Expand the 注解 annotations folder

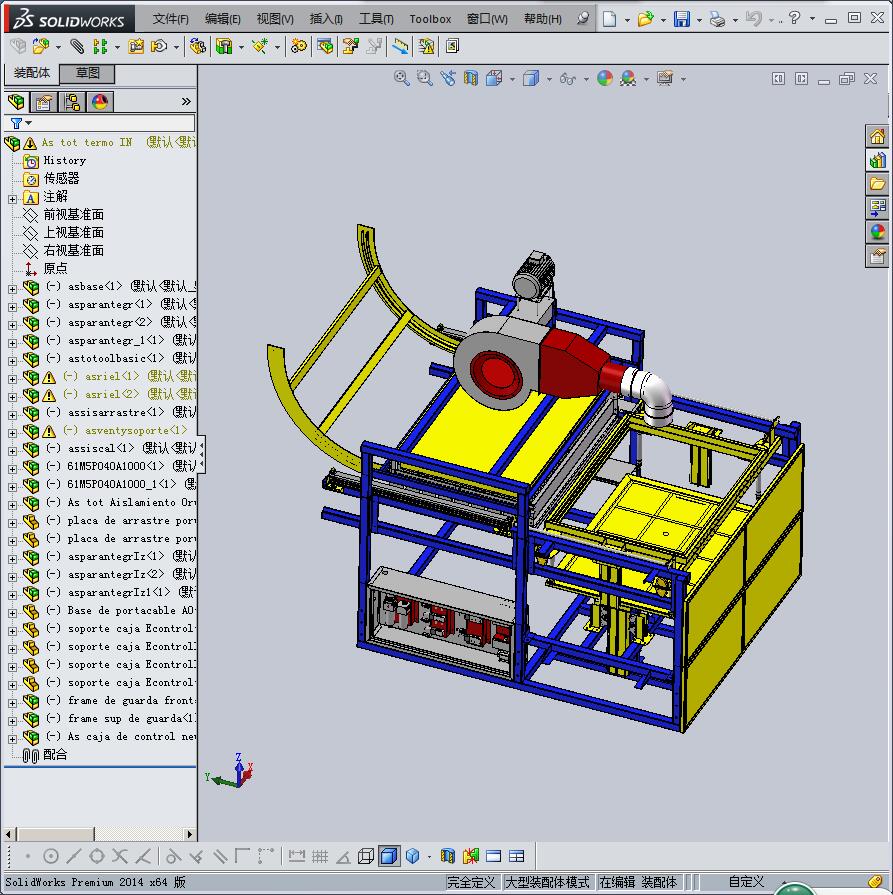click(12, 199)
